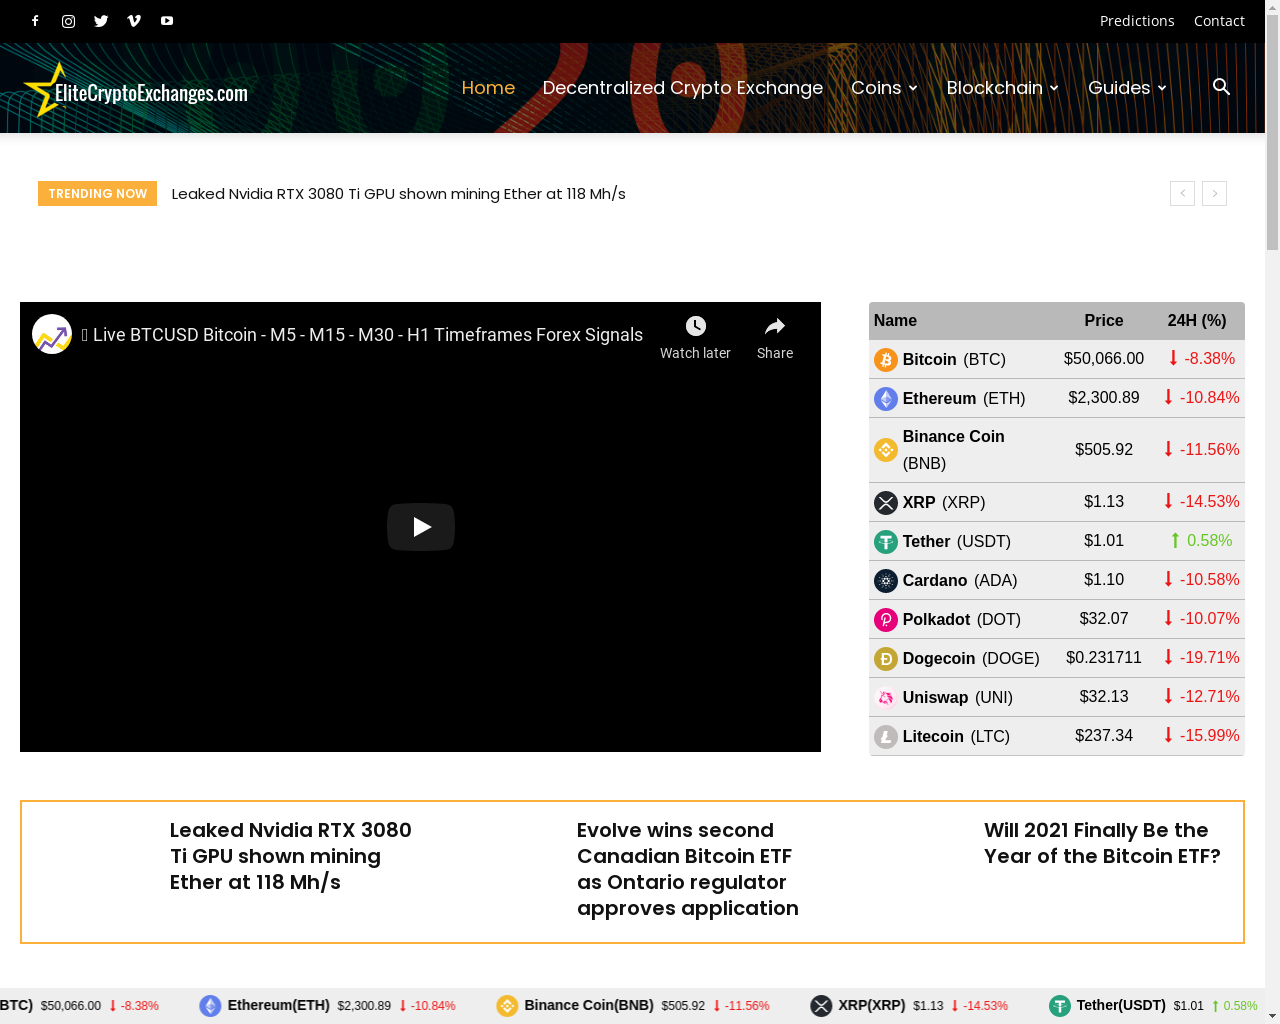1280x1024 pixels.
Task: Select Binance Coin name in price table
Action: click(954, 437)
